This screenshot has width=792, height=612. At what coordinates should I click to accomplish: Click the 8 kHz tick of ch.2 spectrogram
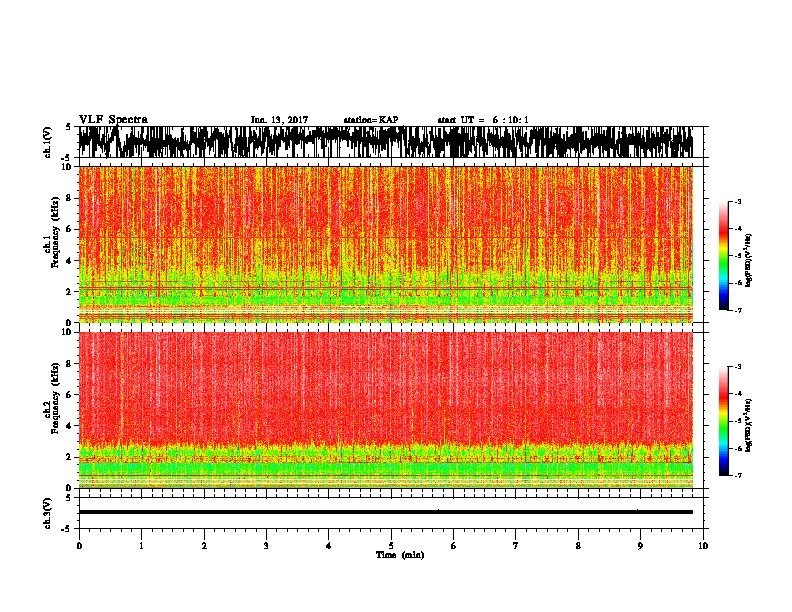69,364
